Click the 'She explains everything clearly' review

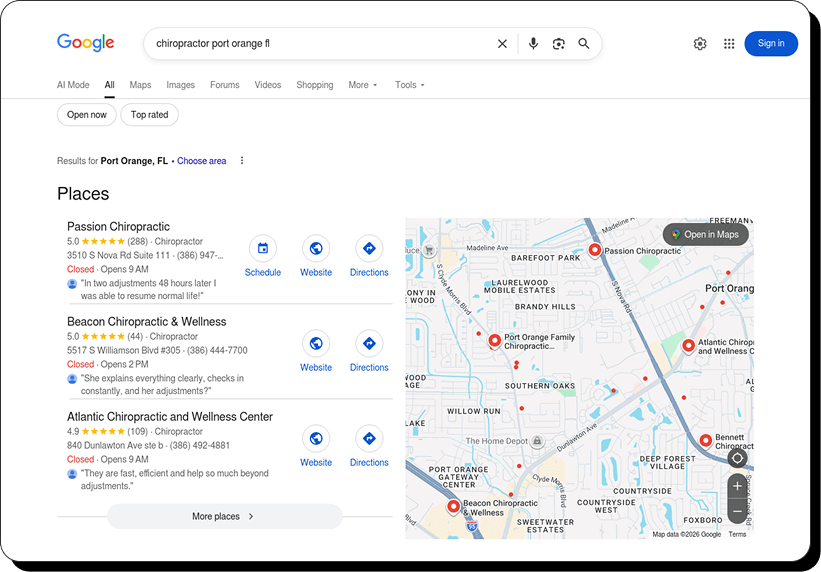162,384
